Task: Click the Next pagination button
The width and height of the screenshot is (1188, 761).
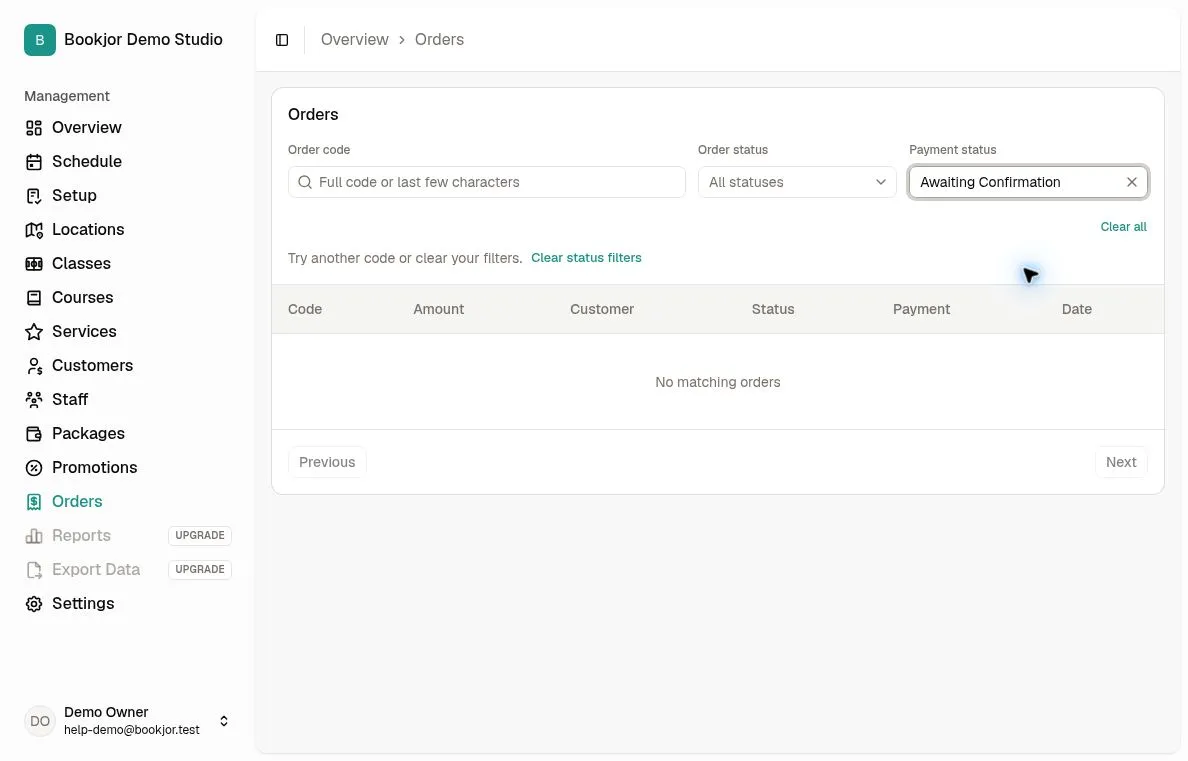Action: point(1121,463)
